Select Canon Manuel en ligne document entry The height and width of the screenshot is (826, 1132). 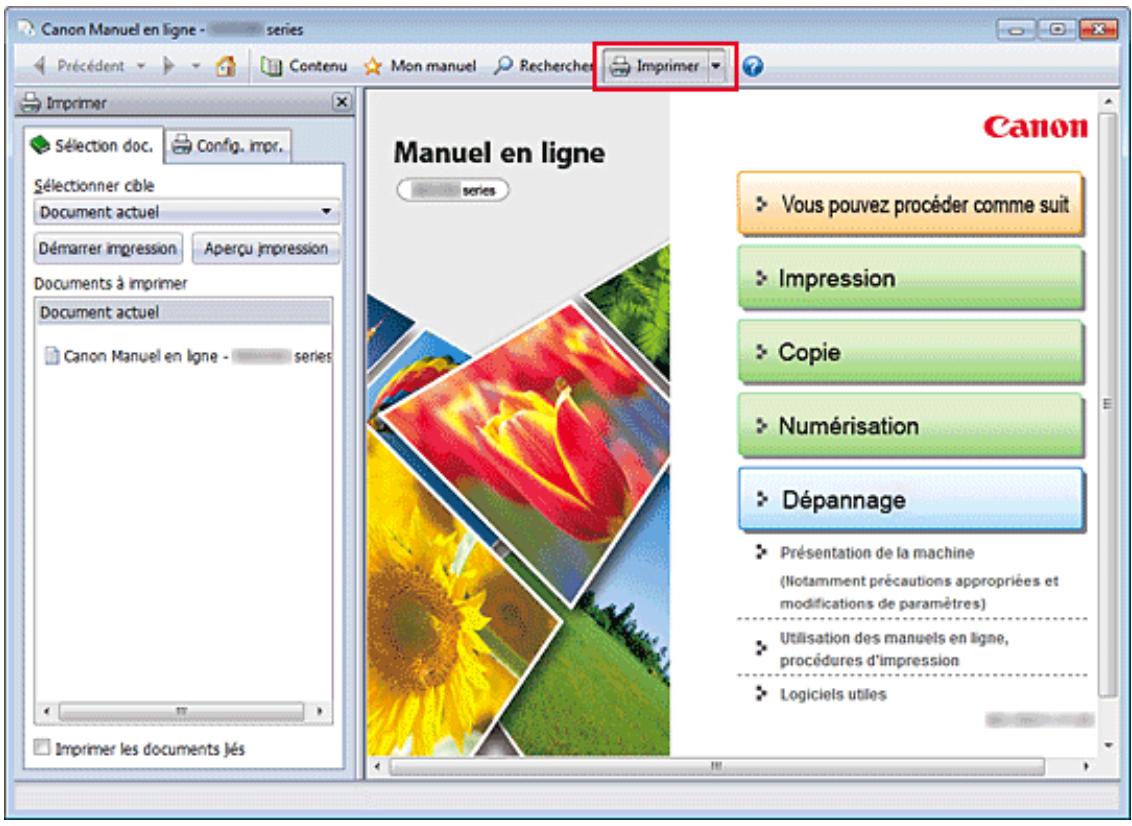pos(187,356)
